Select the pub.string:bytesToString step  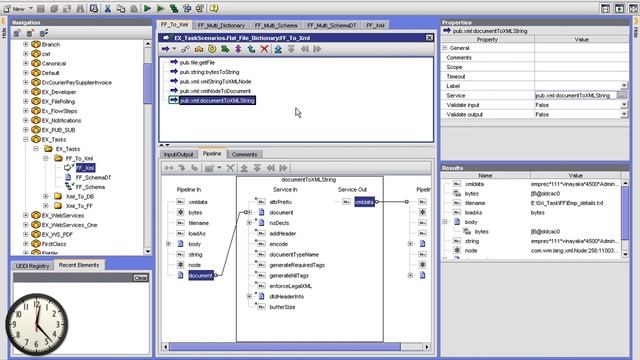(209, 72)
